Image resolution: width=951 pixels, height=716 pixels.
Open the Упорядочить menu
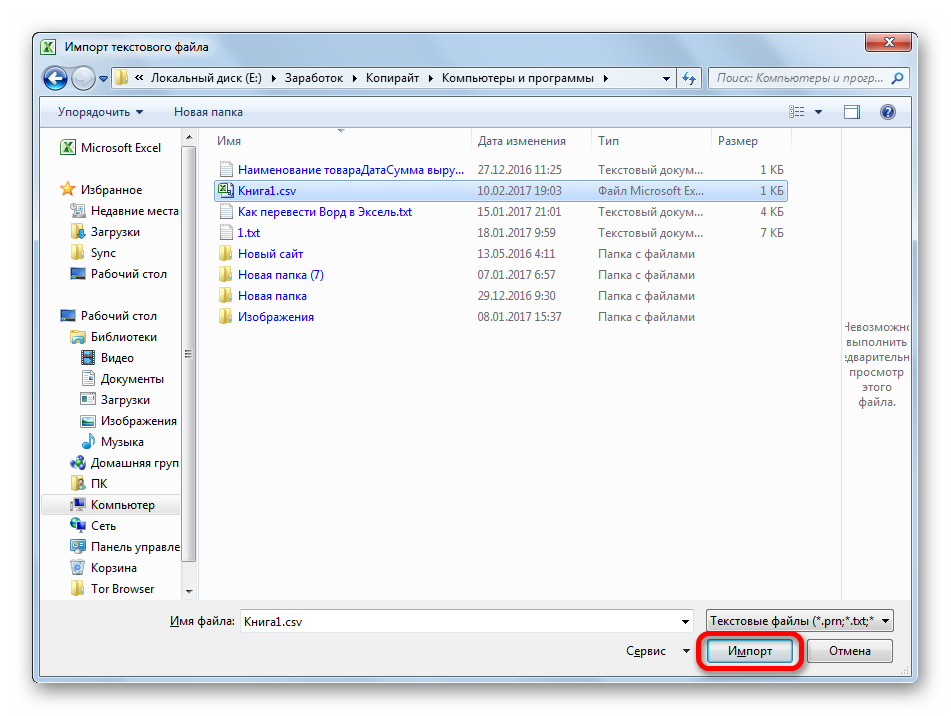(x=100, y=112)
